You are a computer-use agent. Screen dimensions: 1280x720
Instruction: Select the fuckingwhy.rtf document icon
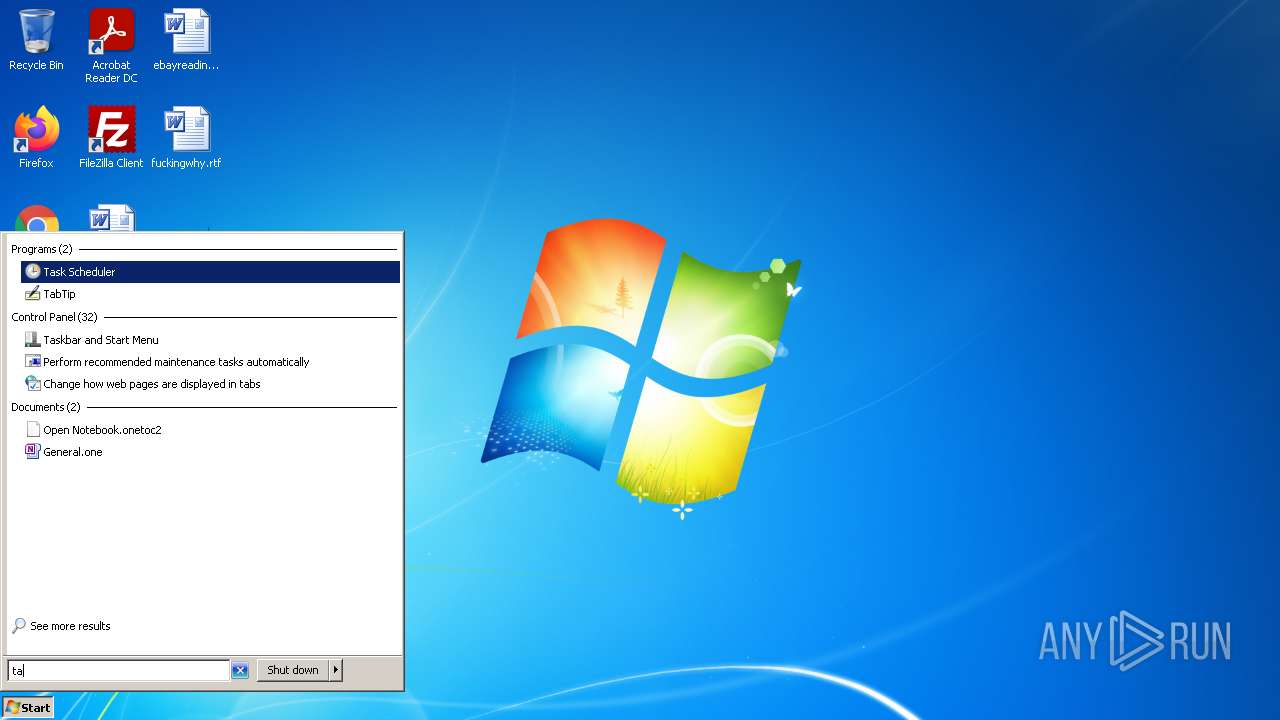tap(186, 137)
